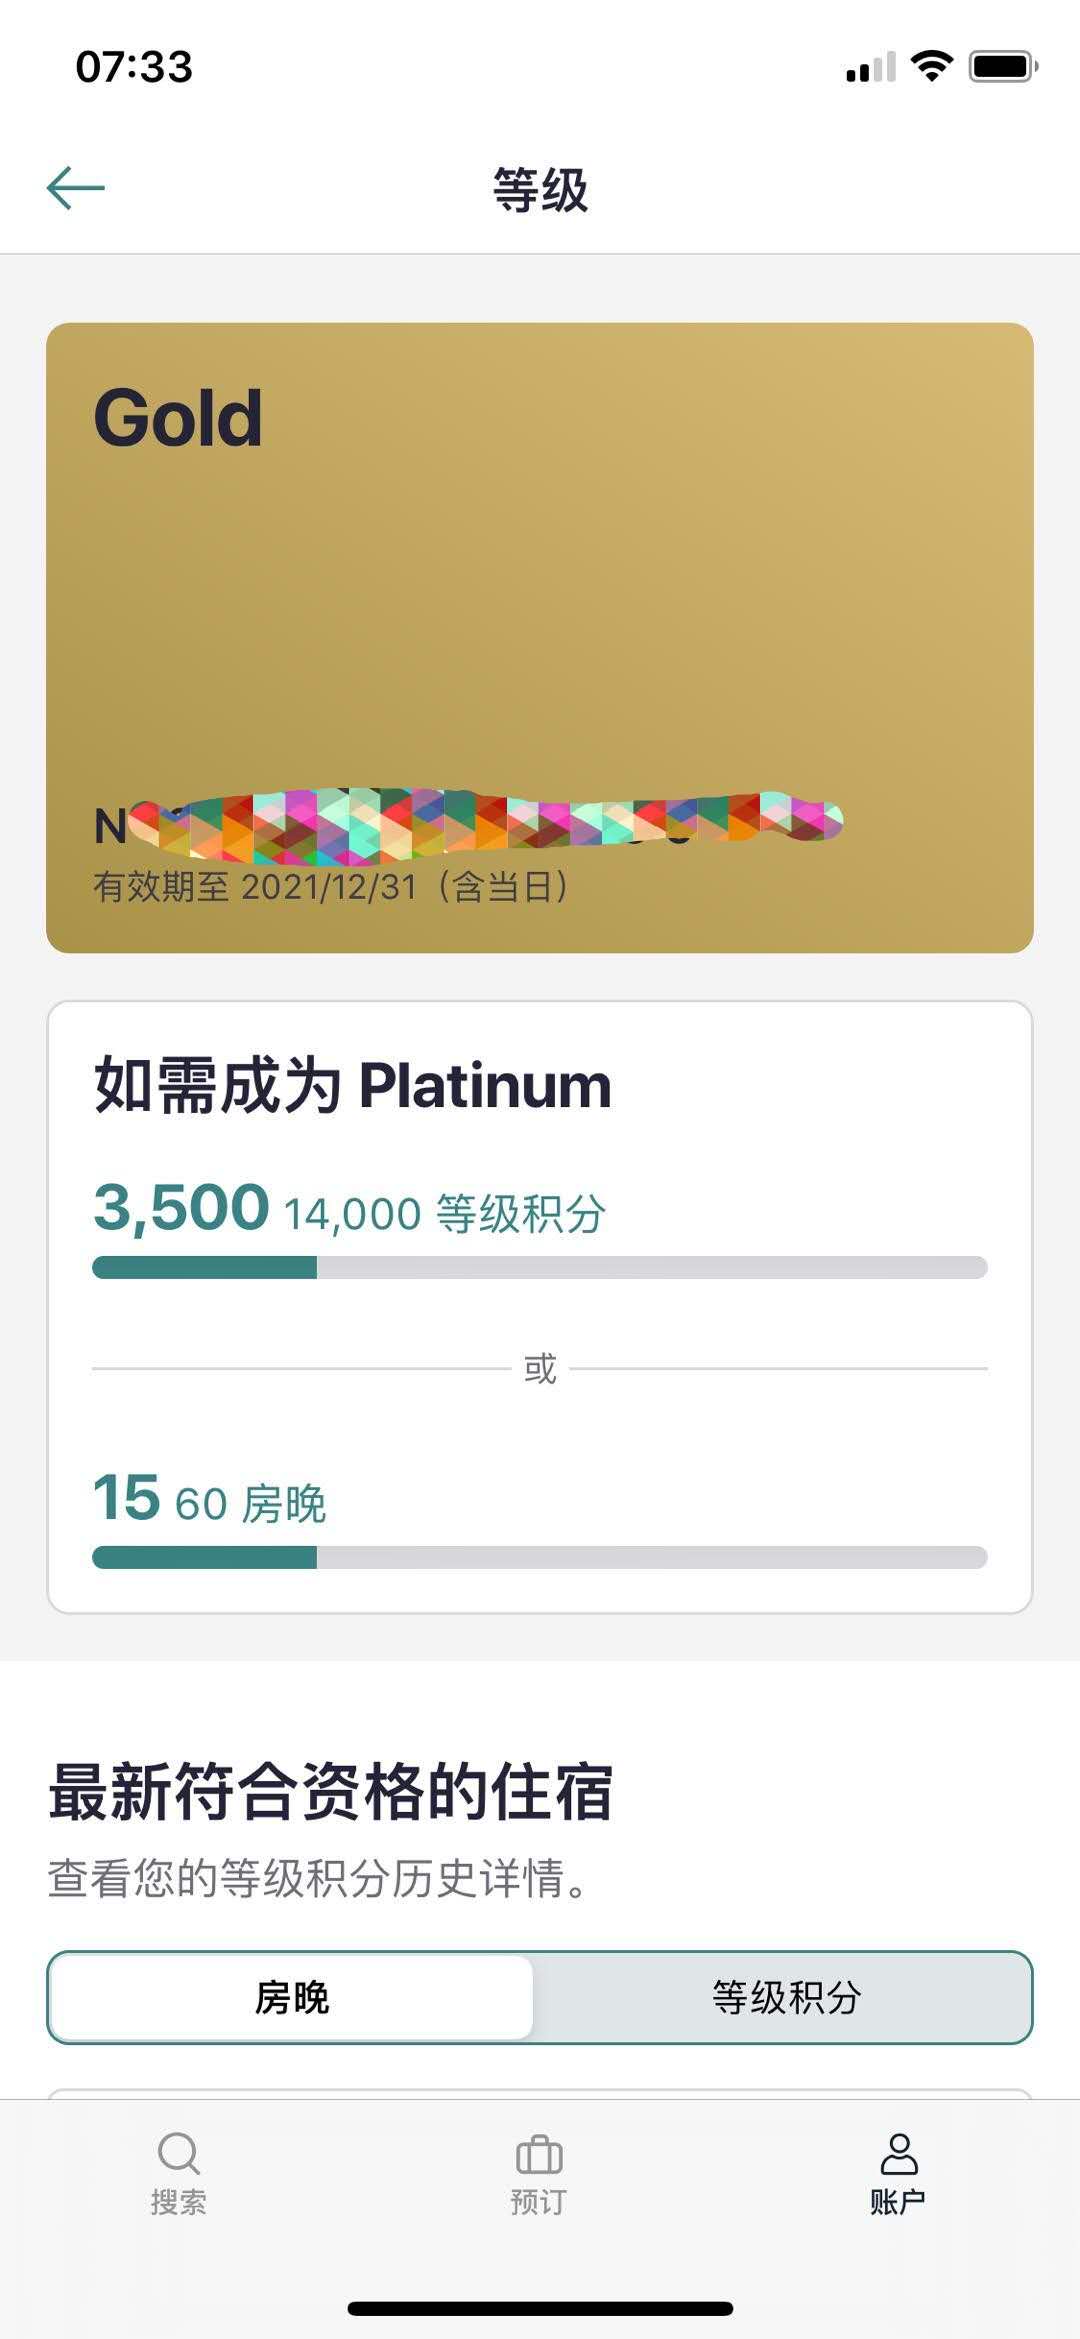Tap the 14,000 等级积分 target label
Image resolution: width=1080 pixels, height=2339 pixels.
pyautogui.click(x=445, y=1214)
